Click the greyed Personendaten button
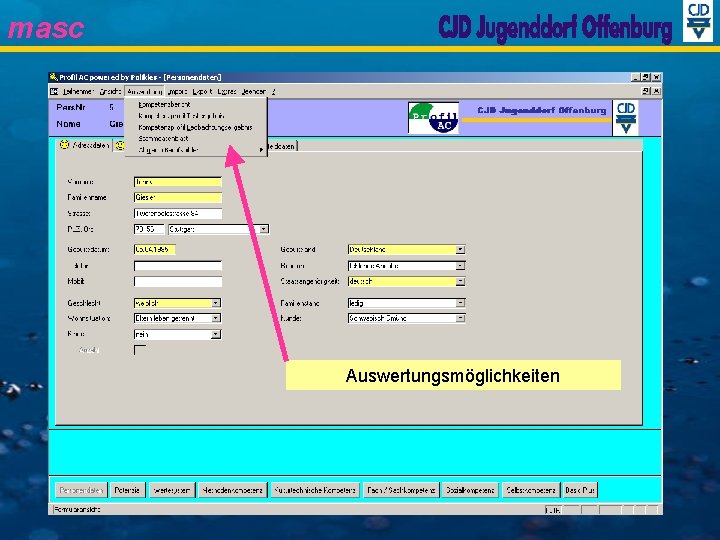Image resolution: width=720 pixels, height=540 pixels. [81, 490]
